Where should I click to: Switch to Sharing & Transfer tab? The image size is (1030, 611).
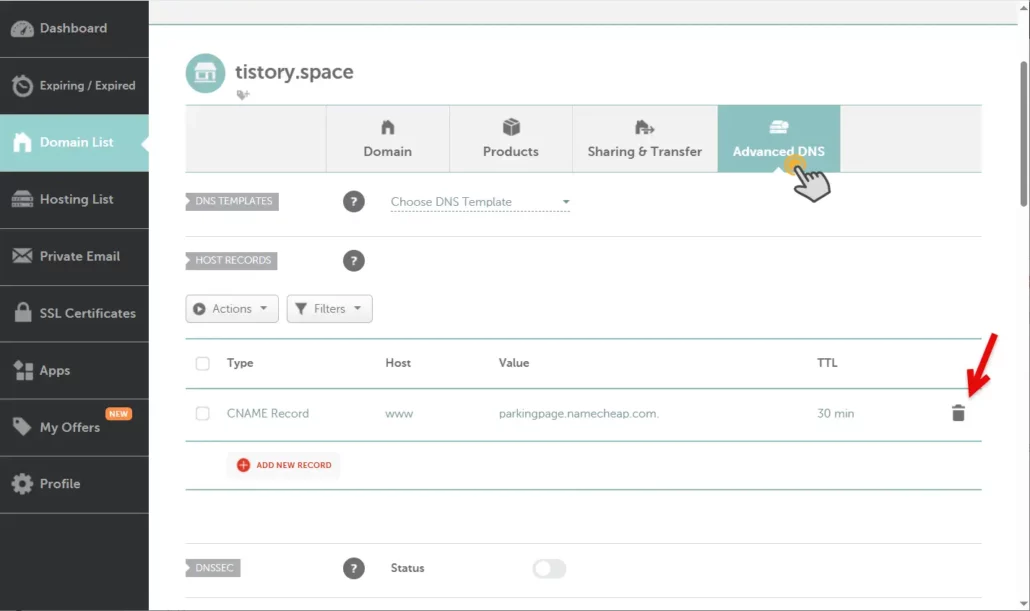[x=644, y=139]
